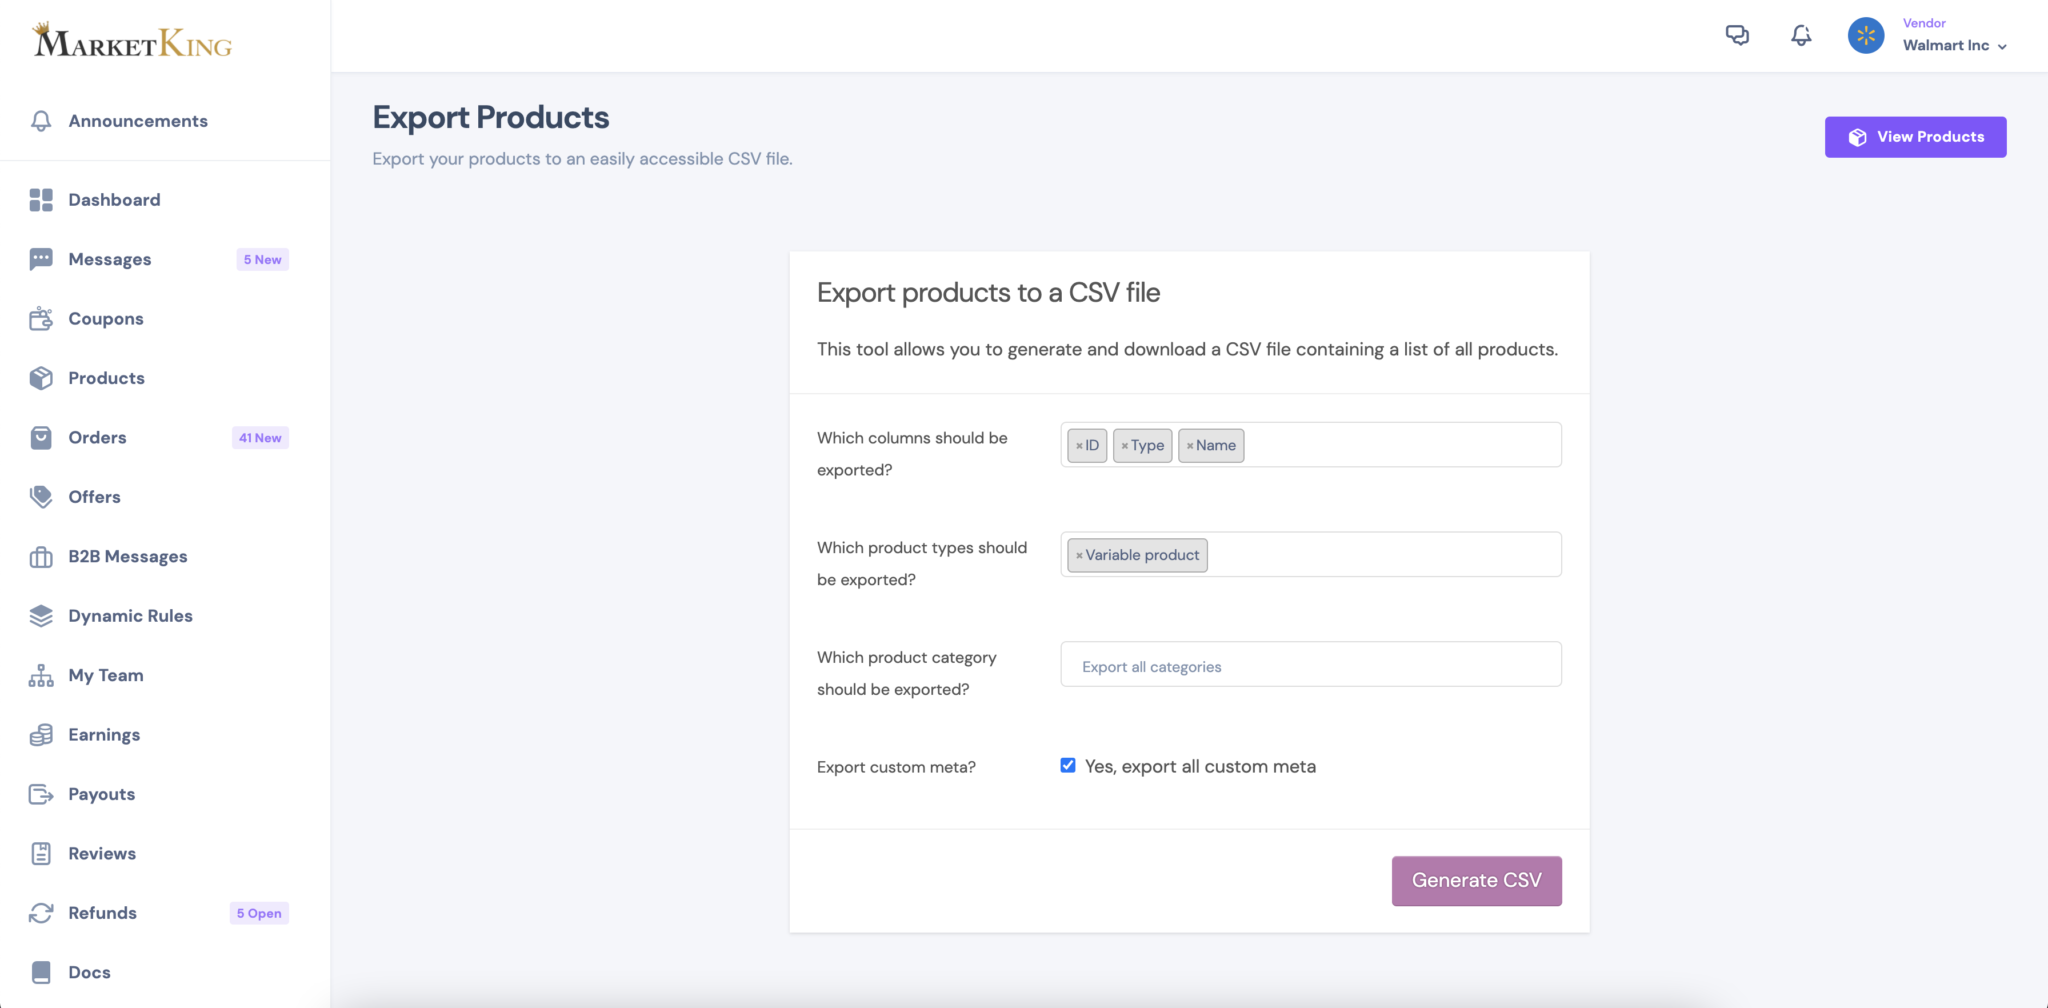Viewport: 2048px width, 1008px height.
Task: Open the Payouts menu item
Action: [x=101, y=794]
